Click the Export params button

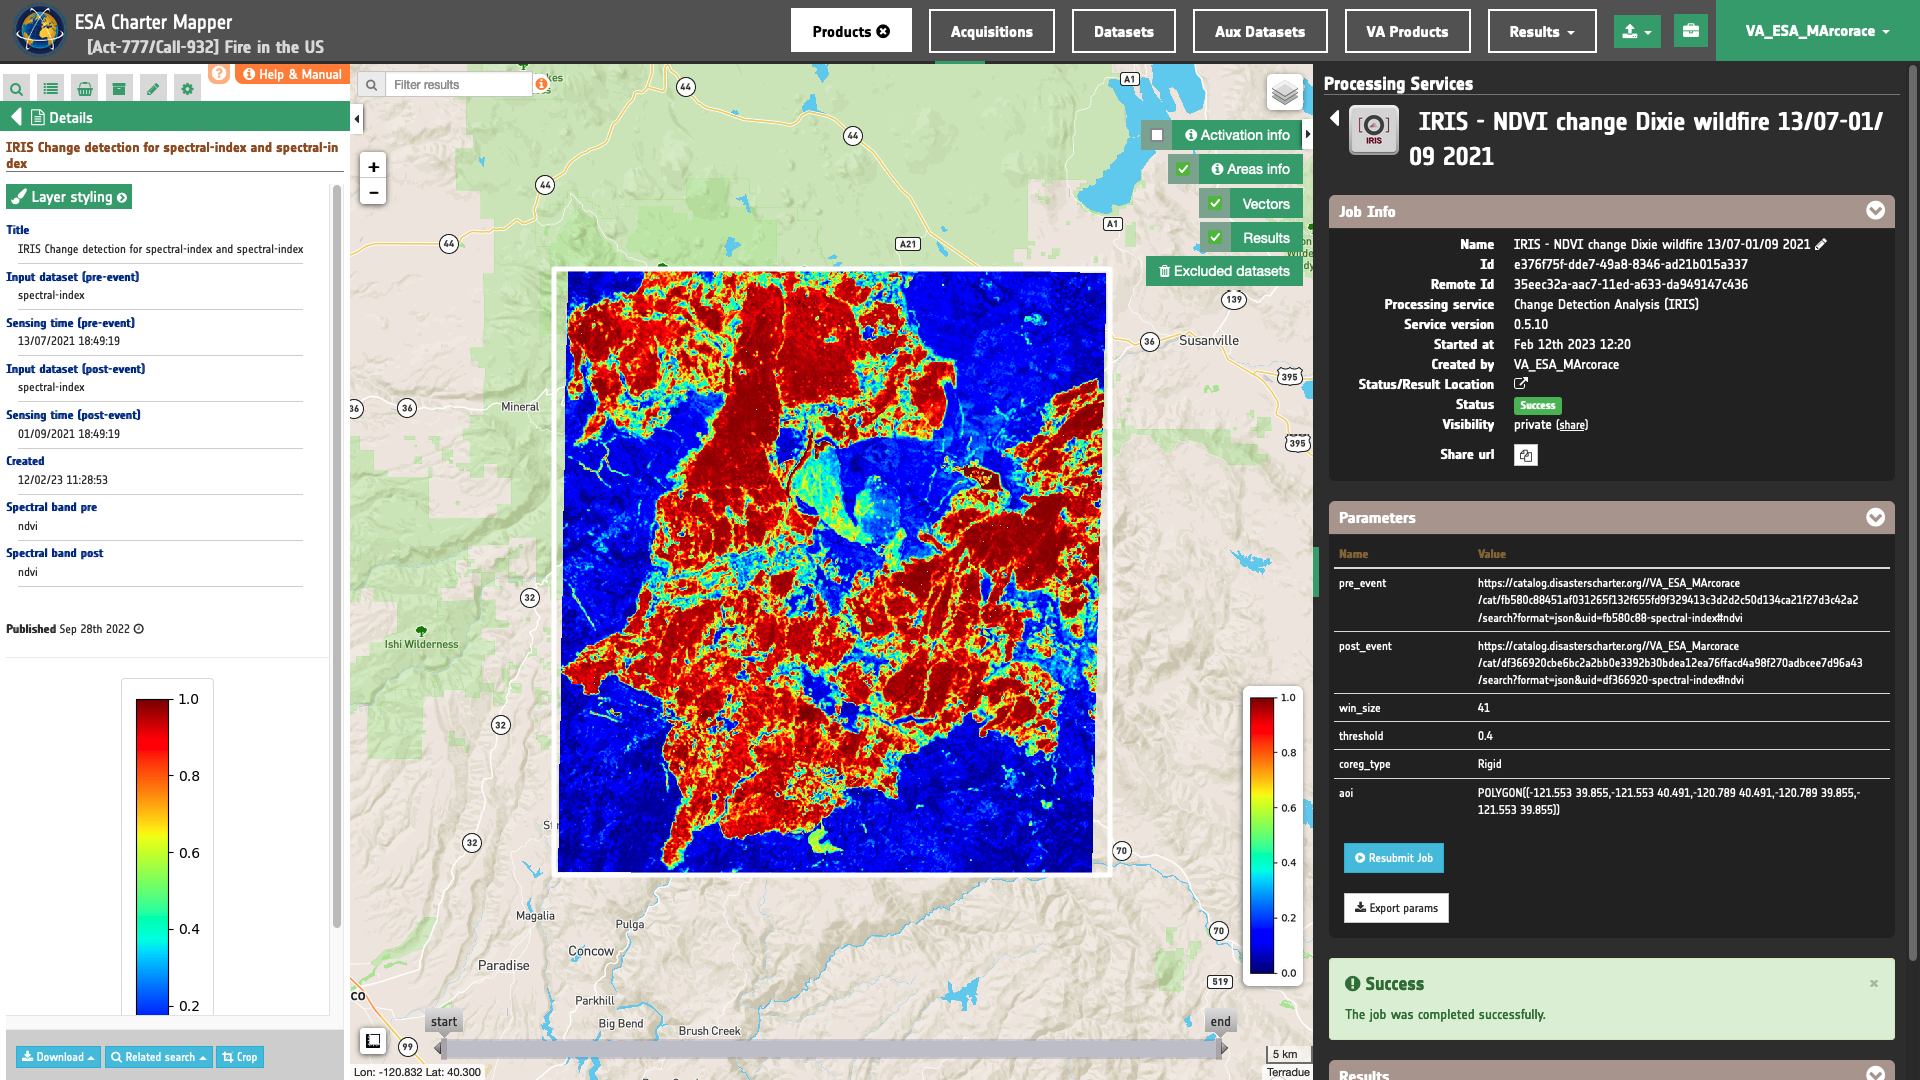[x=1396, y=908]
